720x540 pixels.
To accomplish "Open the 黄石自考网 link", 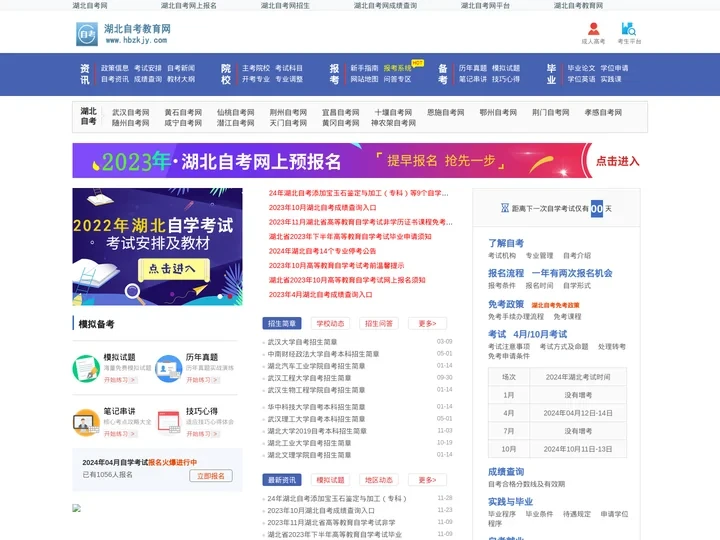I will tap(183, 112).
